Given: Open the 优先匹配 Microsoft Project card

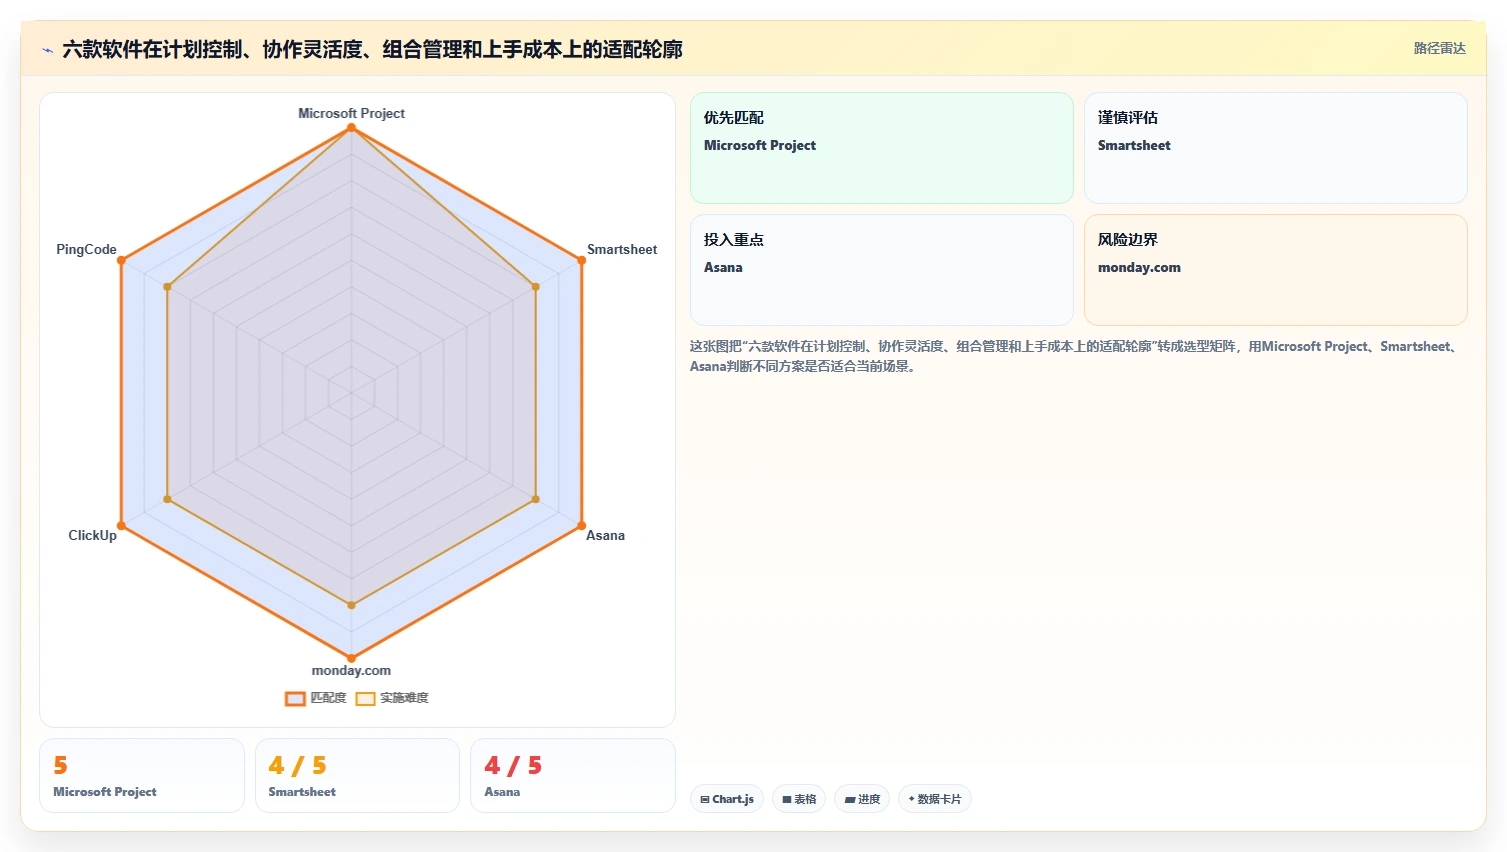Looking at the screenshot, I should (881, 148).
